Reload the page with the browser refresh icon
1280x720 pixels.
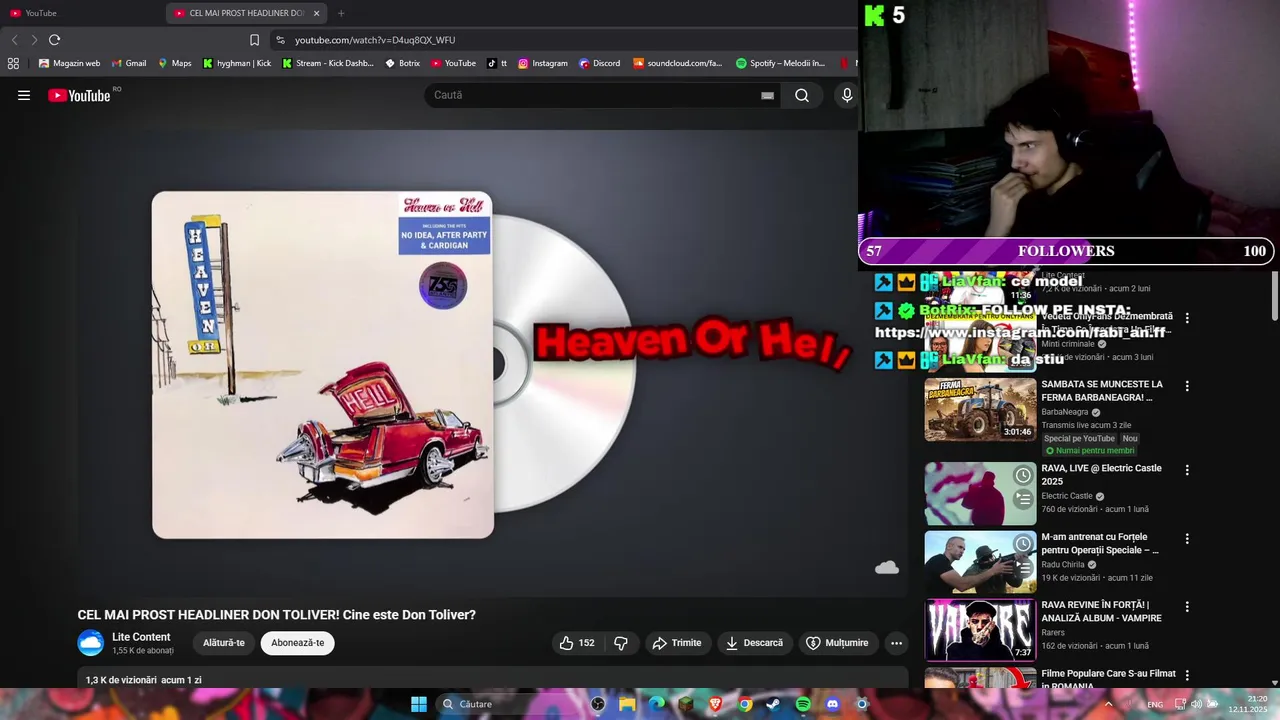point(54,40)
